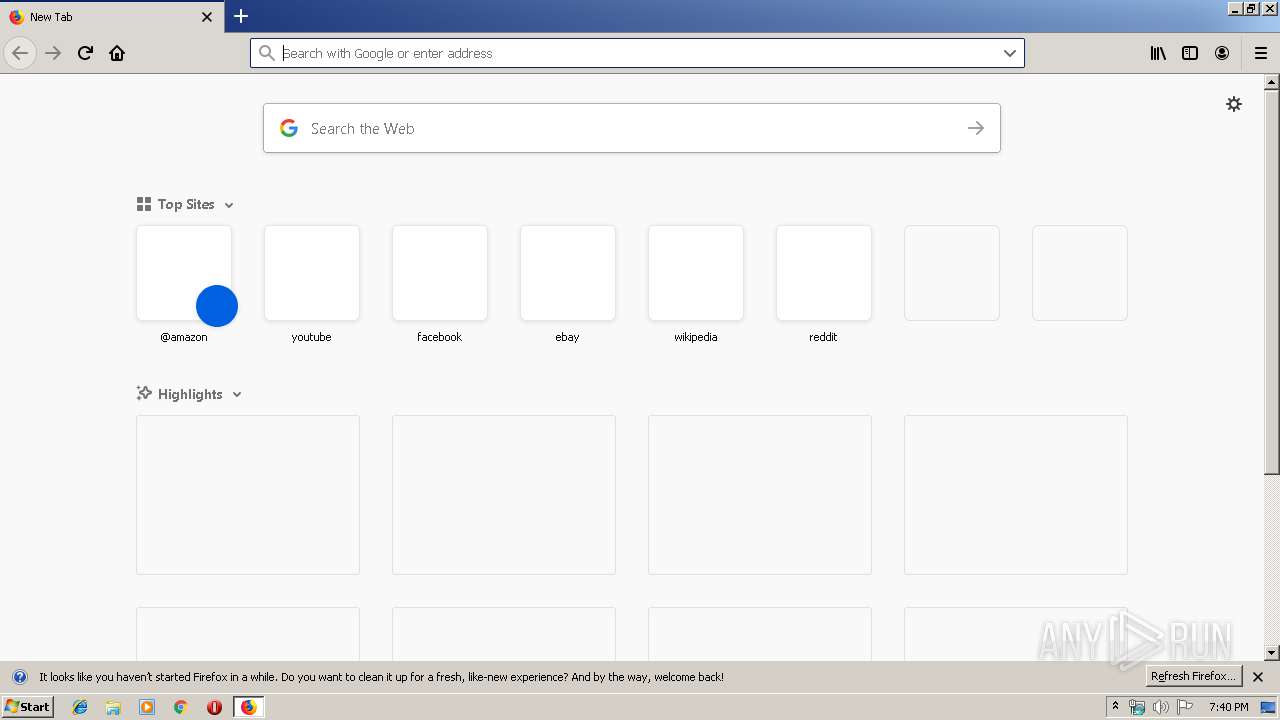1280x720 pixels.
Task: Click the 7:40 PM clock
Action: [1228, 707]
